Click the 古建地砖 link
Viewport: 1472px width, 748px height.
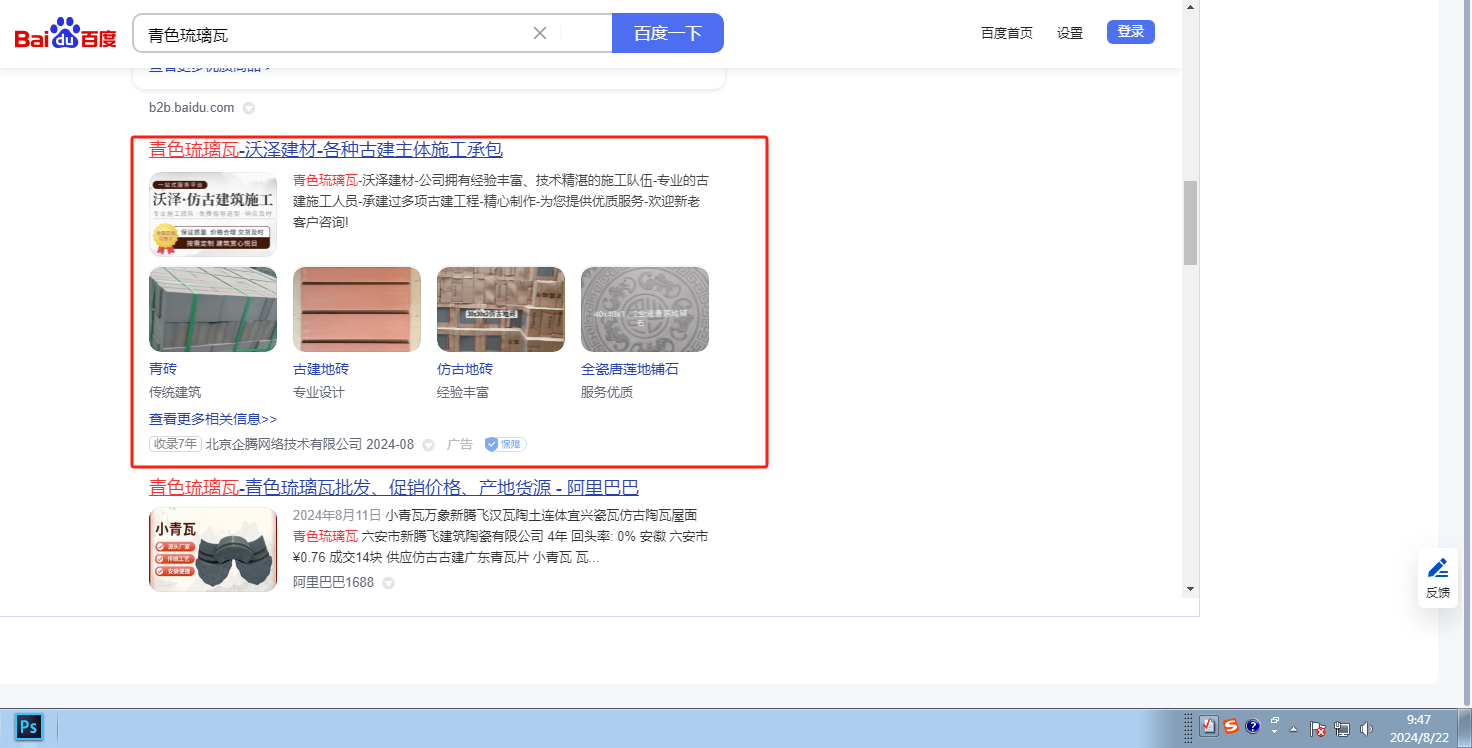point(321,369)
